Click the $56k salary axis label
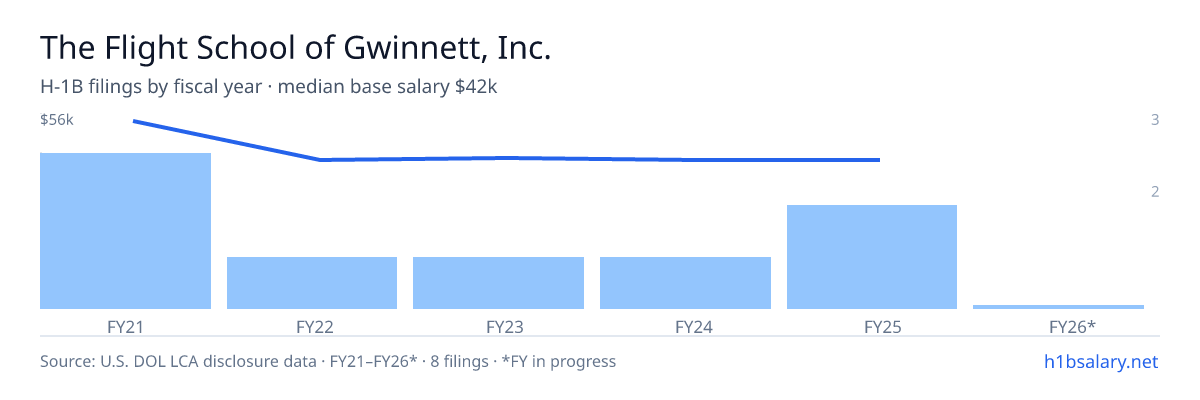Screen dimensions: 1200x400 pyautogui.click(x=57, y=120)
